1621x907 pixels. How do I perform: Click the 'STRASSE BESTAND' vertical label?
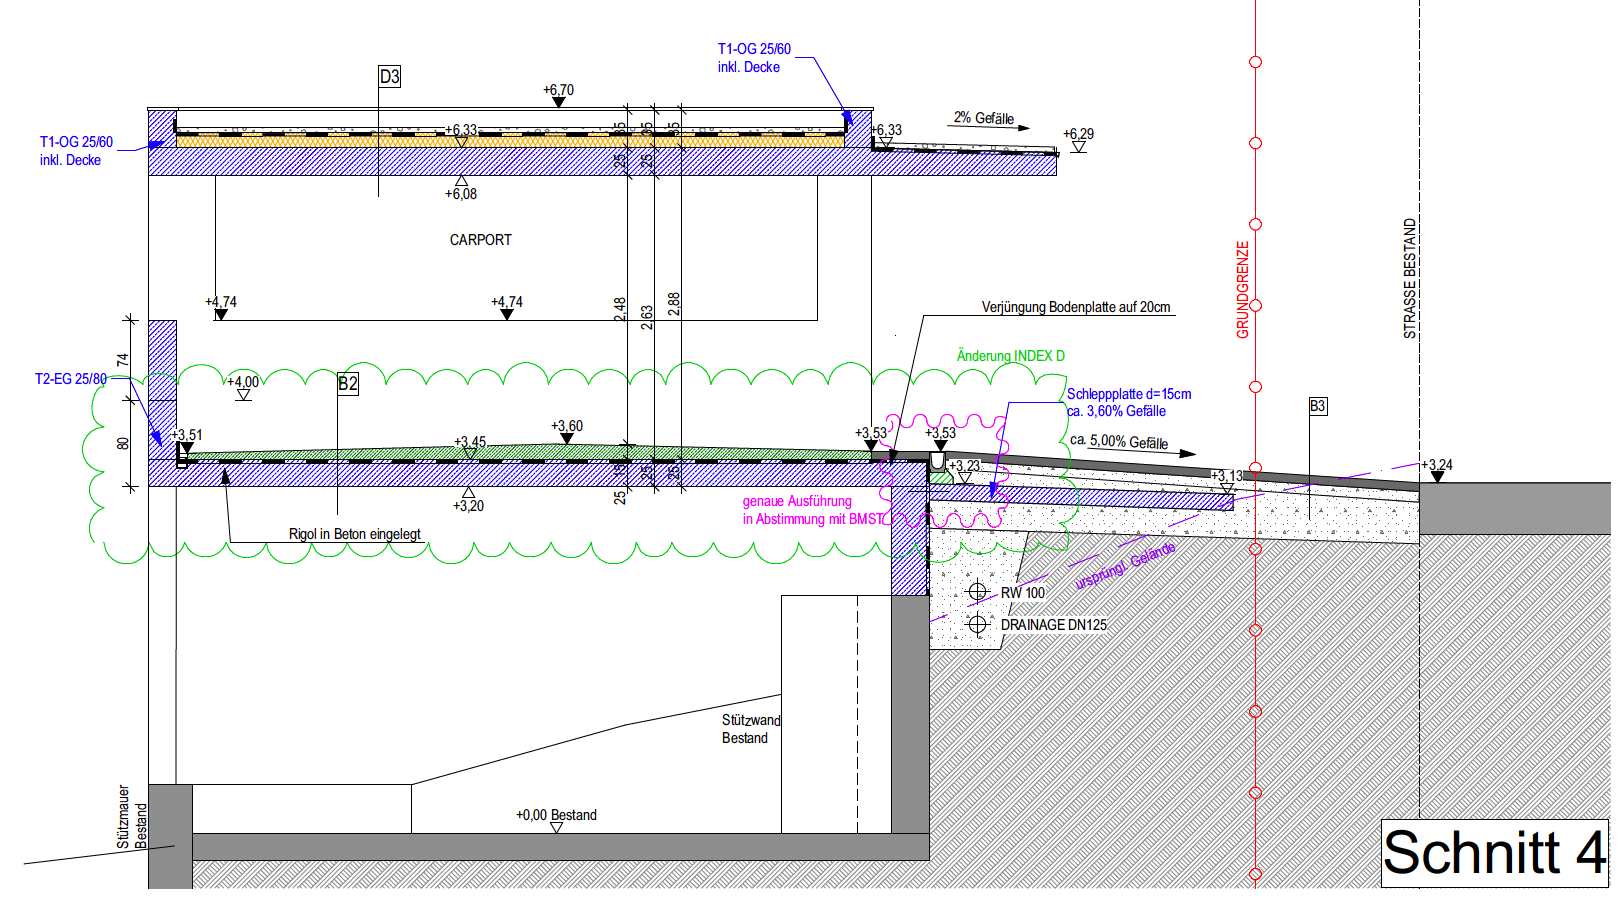point(1410,279)
